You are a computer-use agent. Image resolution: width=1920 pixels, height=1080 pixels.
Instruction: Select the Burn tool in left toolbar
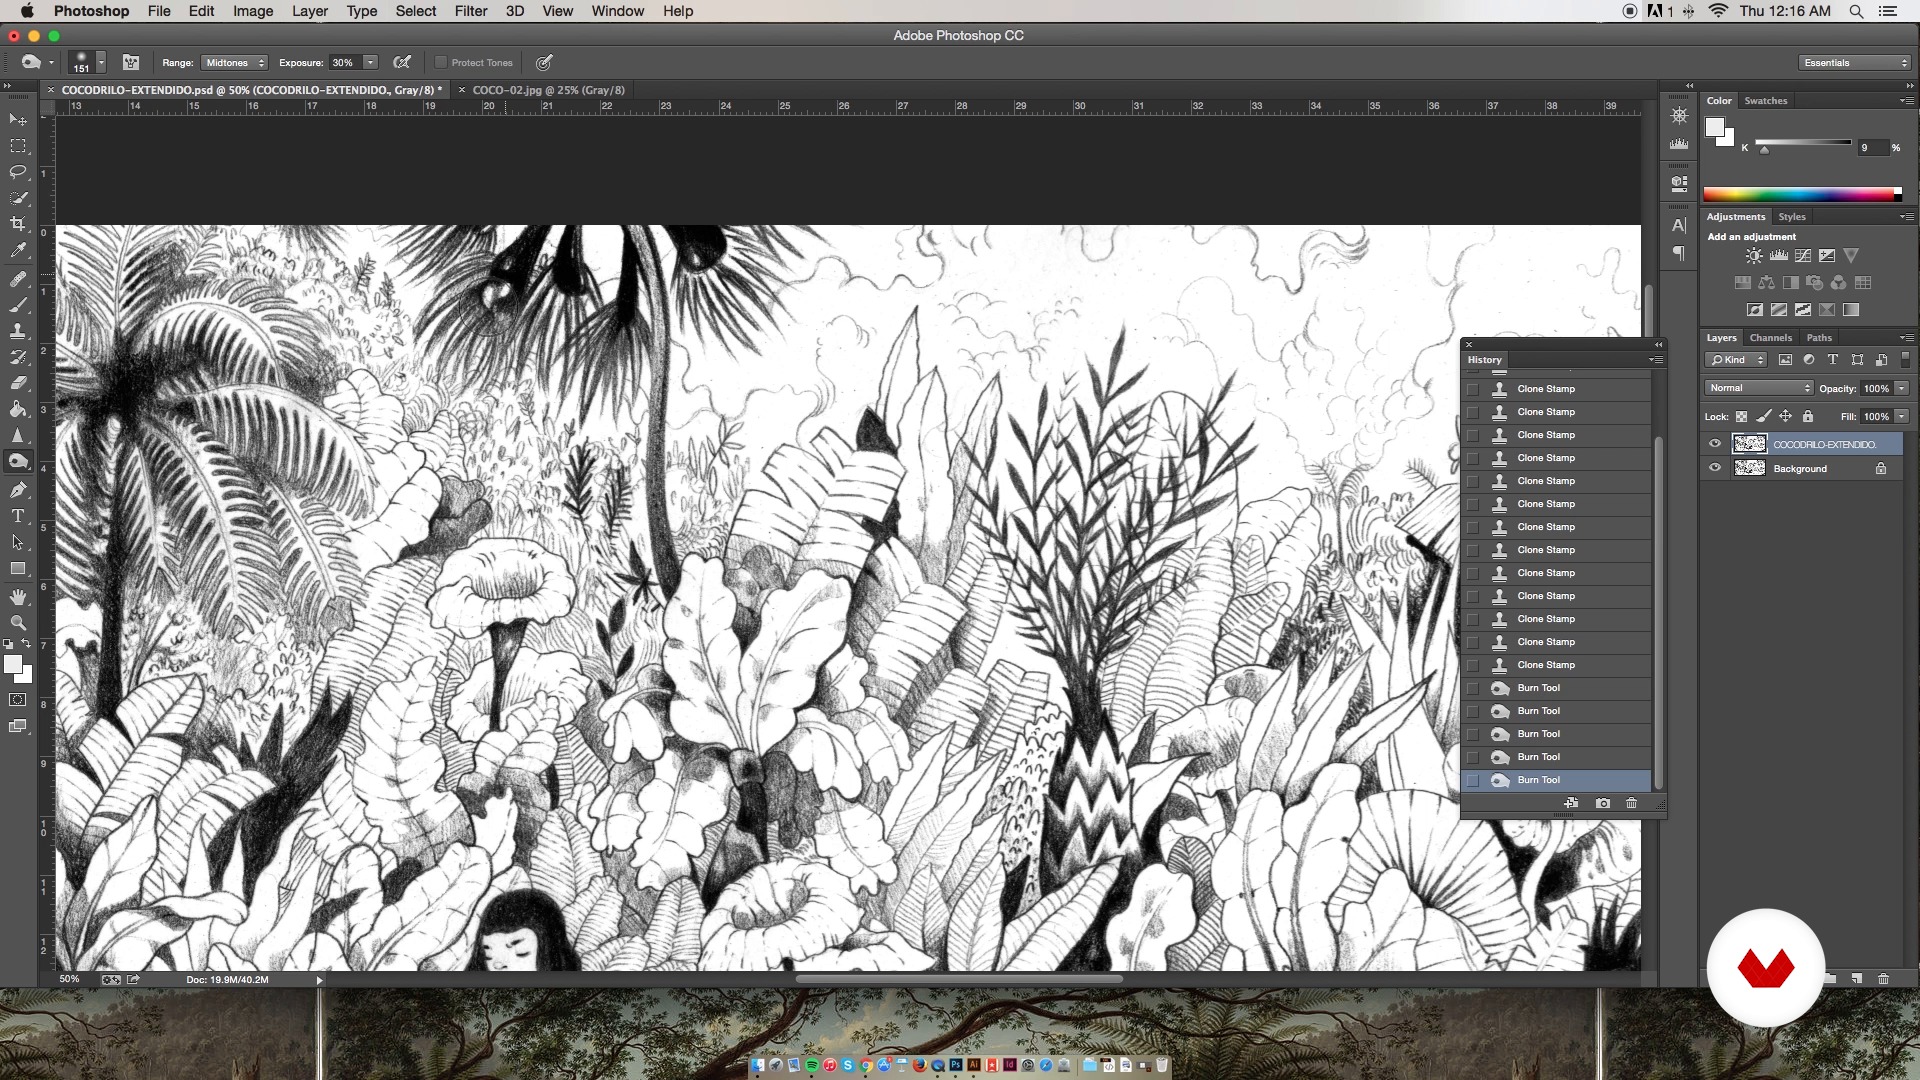[x=18, y=461]
